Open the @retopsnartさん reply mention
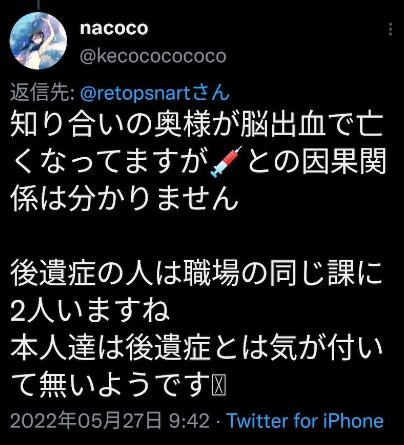The width and height of the screenshot is (404, 445). point(155,94)
